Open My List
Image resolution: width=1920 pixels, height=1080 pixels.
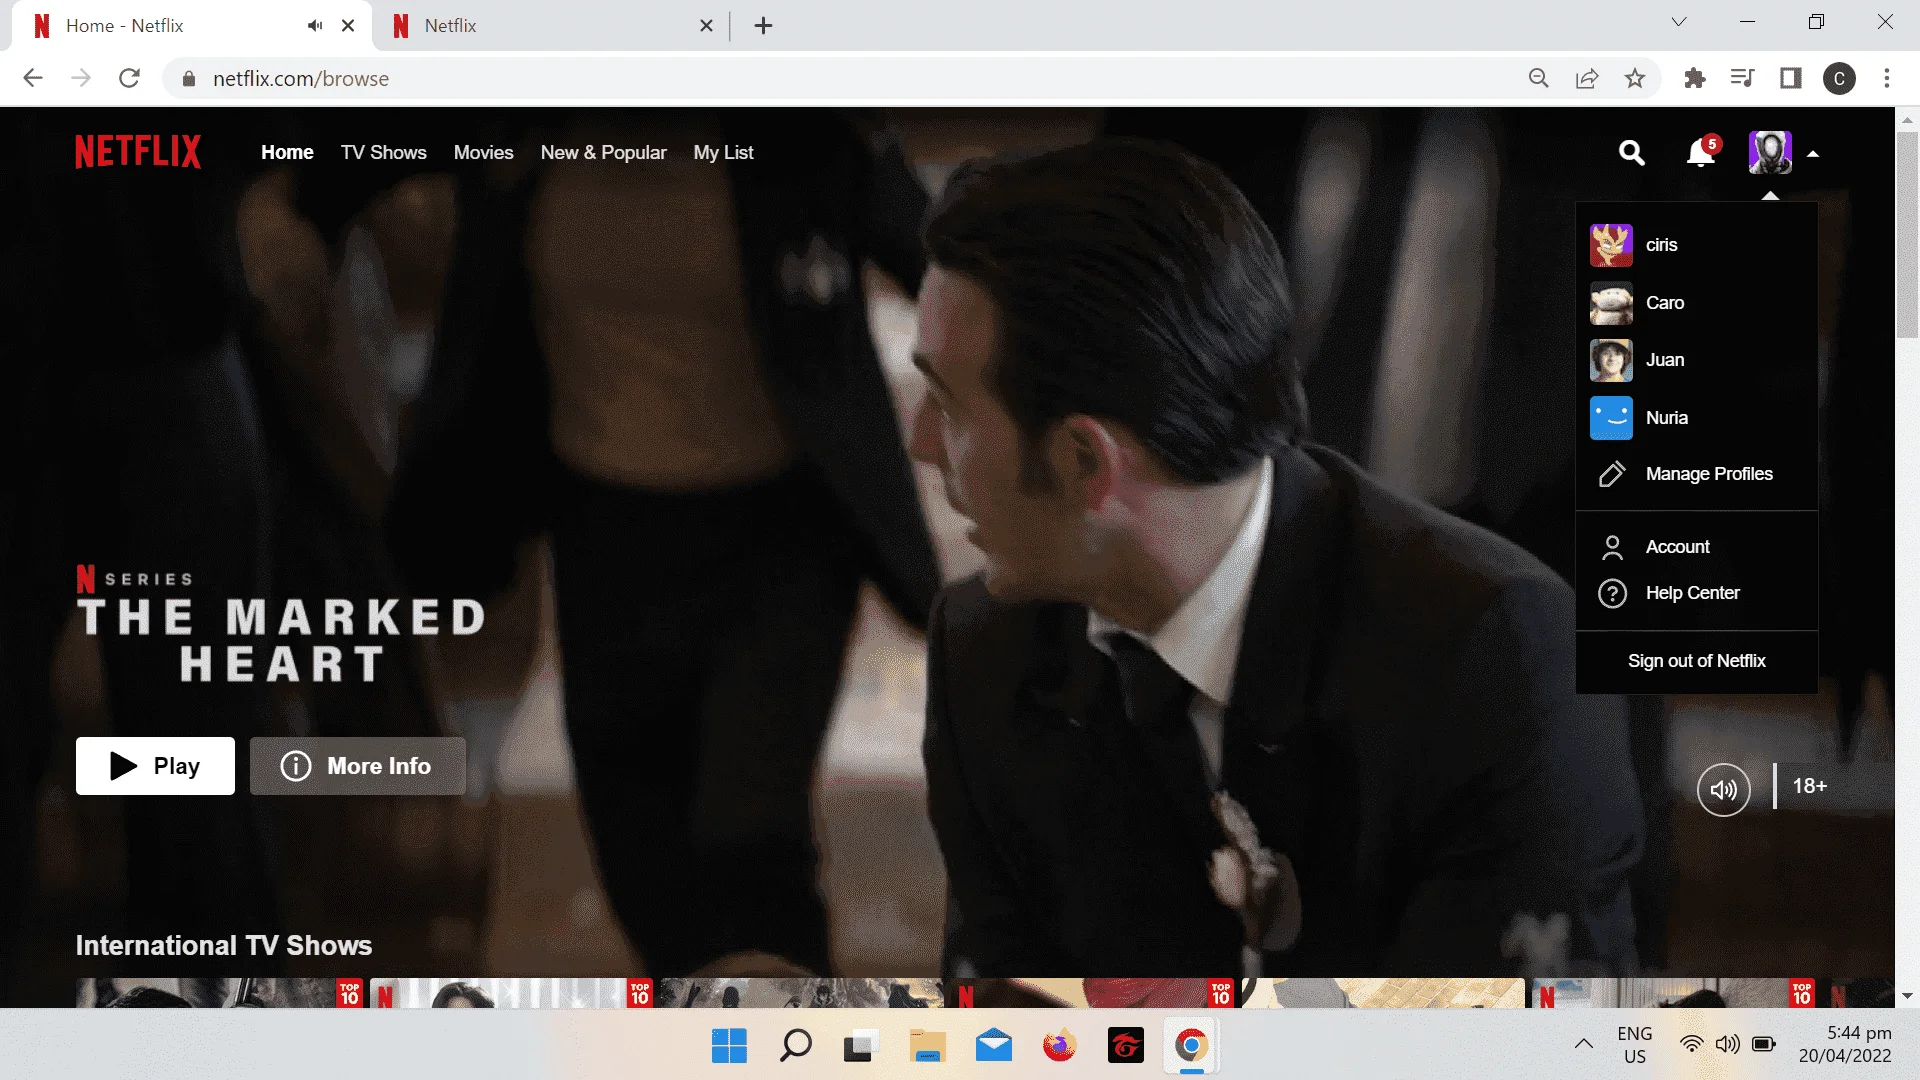723,153
